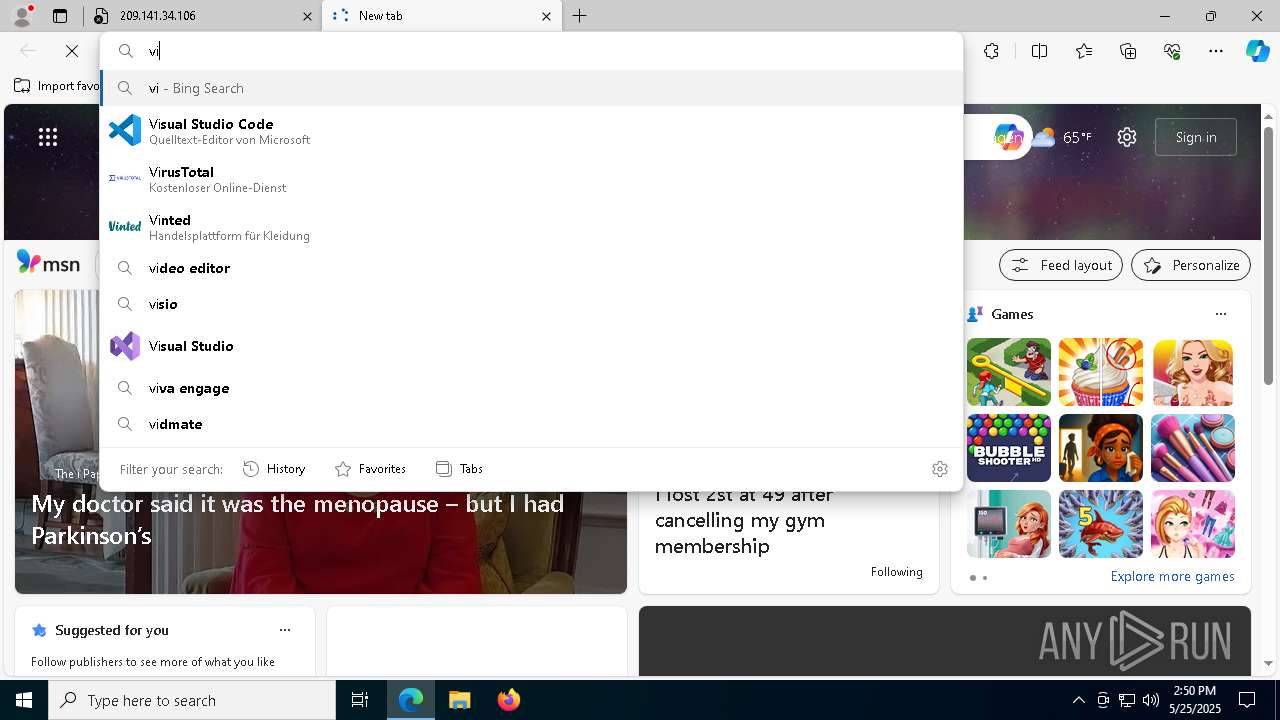Launch Firefox from the taskbar
Image resolution: width=1280 pixels, height=720 pixels.
[509, 700]
